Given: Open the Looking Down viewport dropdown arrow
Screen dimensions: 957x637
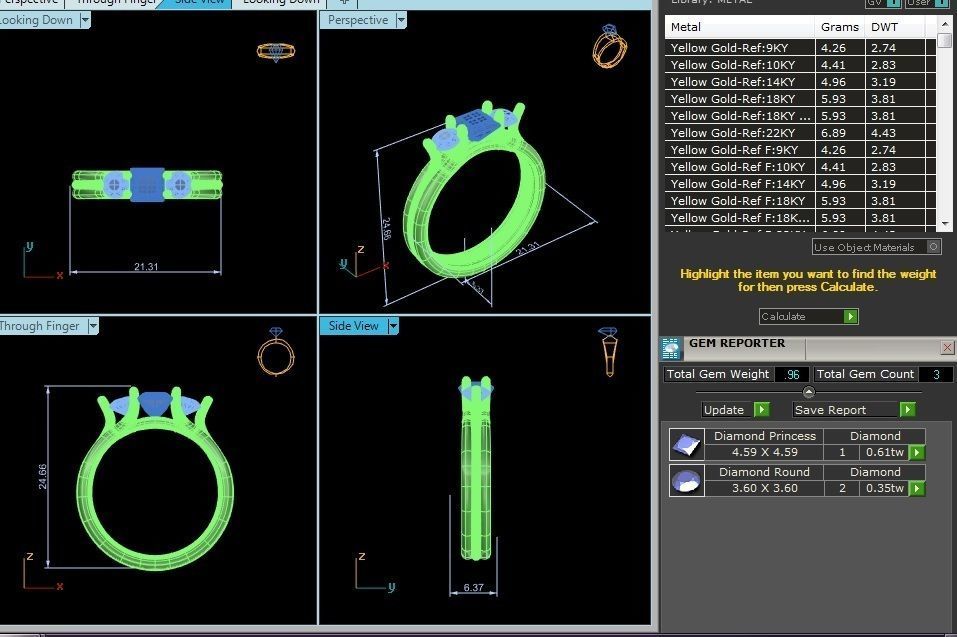Looking at the screenshot, I should tap(85, 20).
